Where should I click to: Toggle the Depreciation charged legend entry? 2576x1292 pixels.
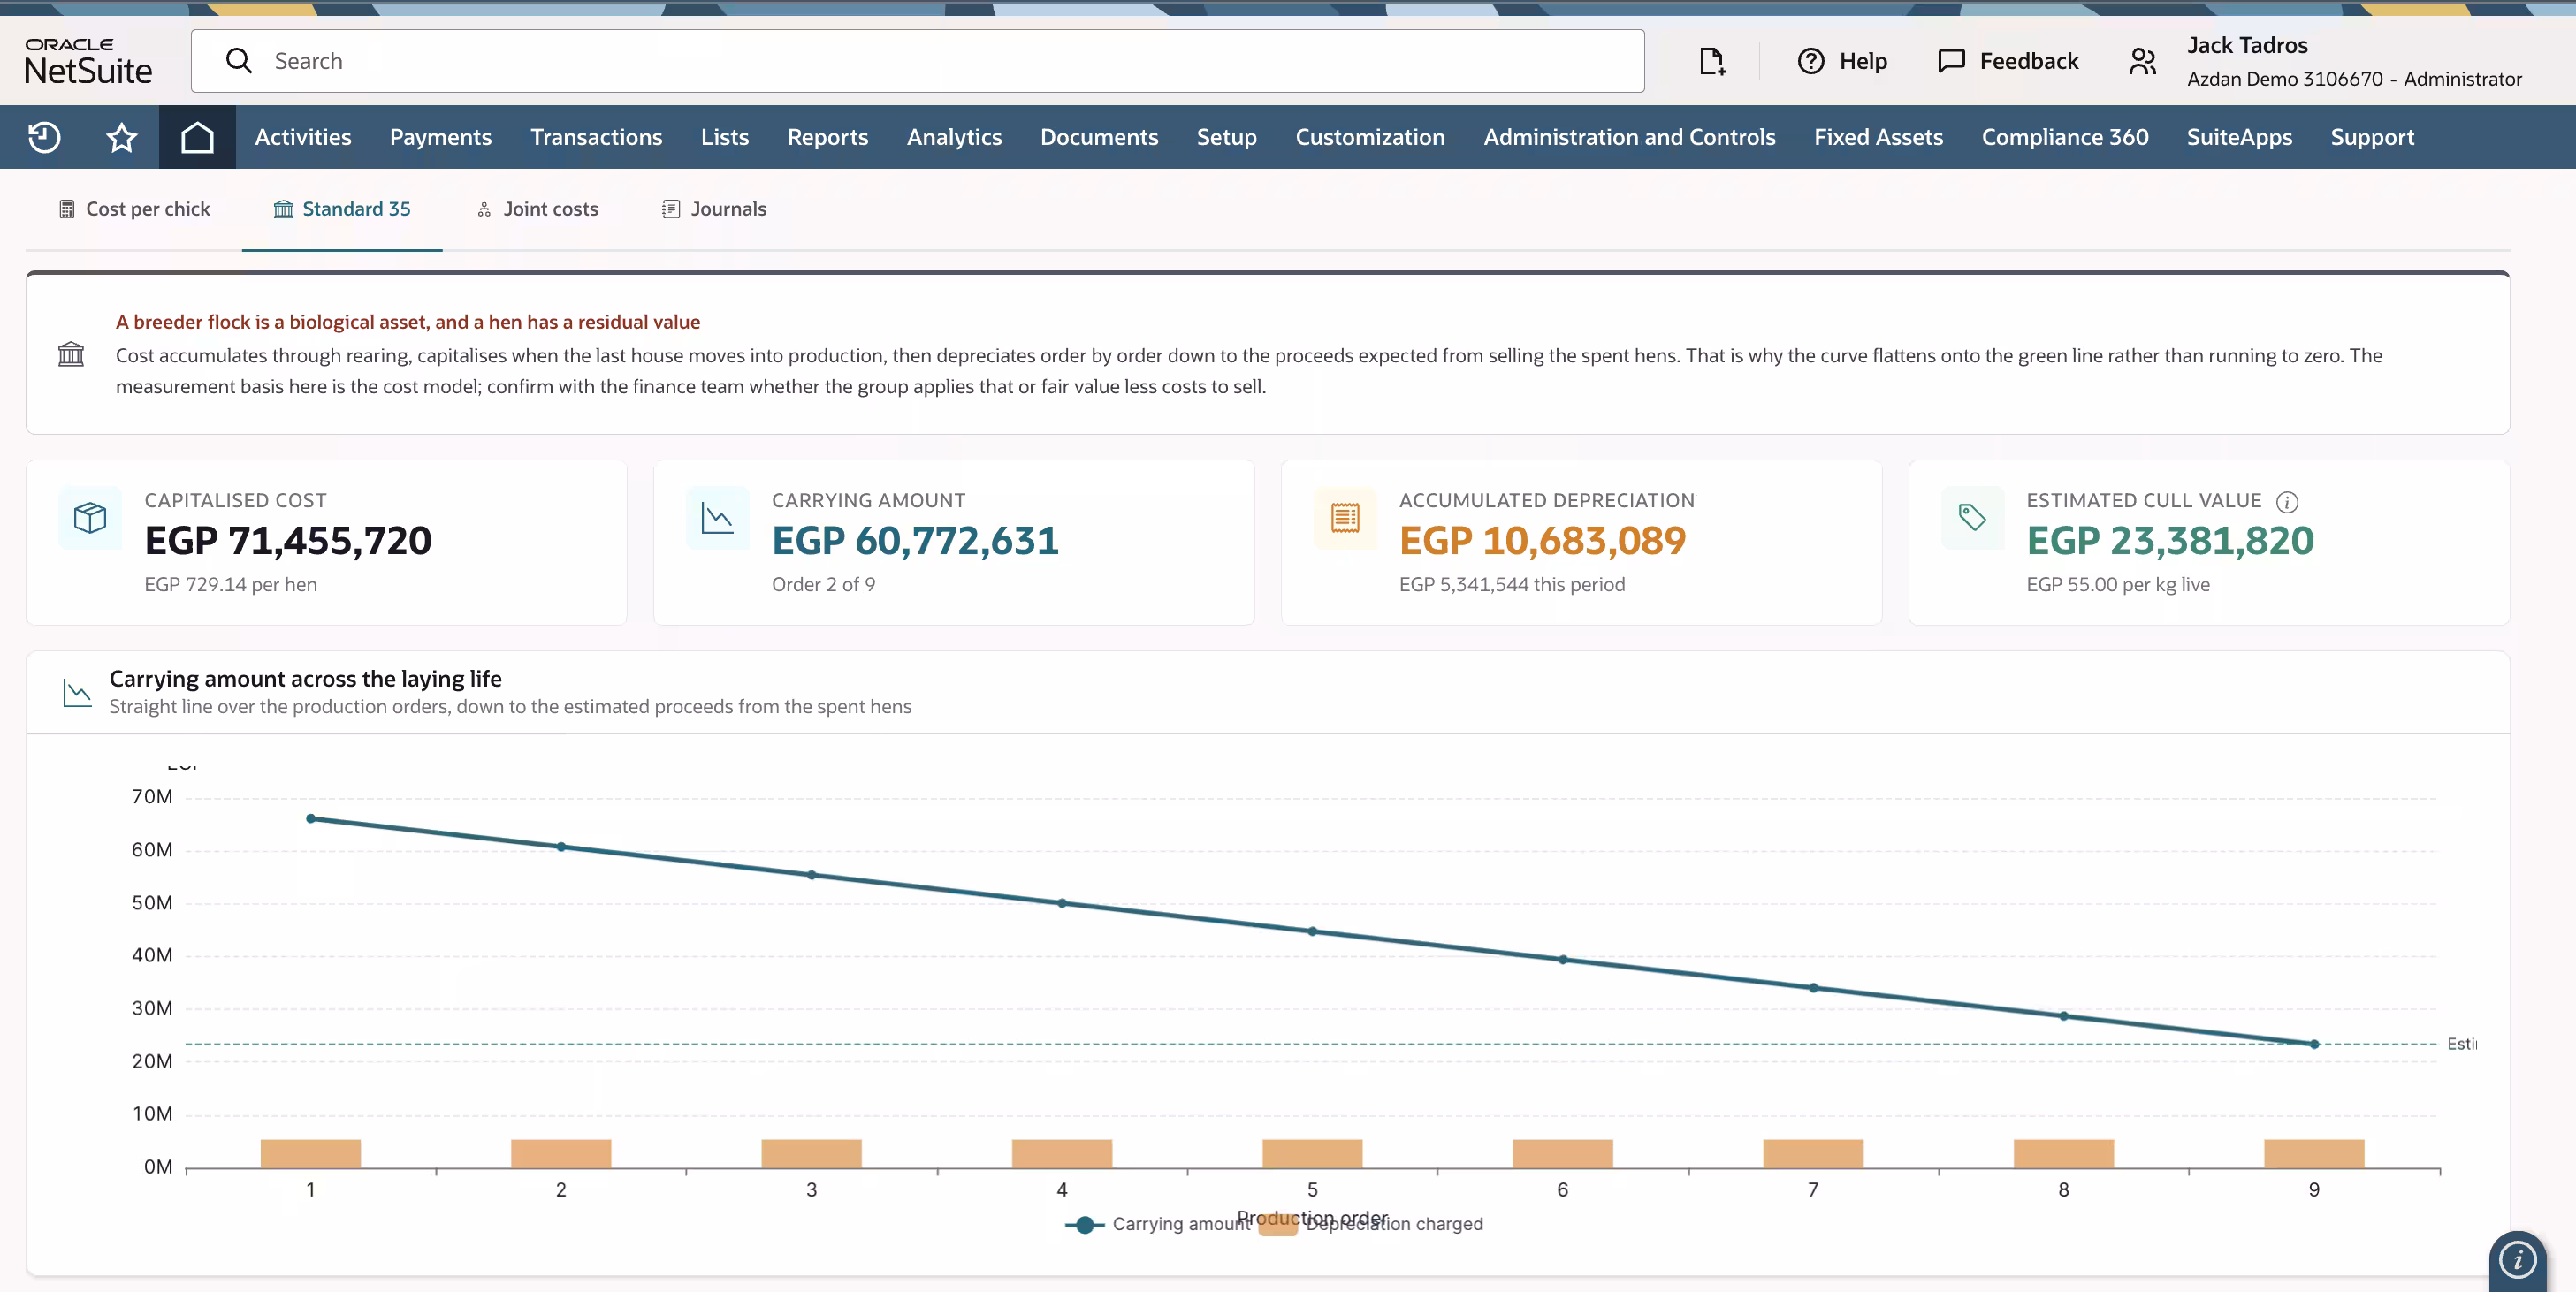point(1371,1224)
